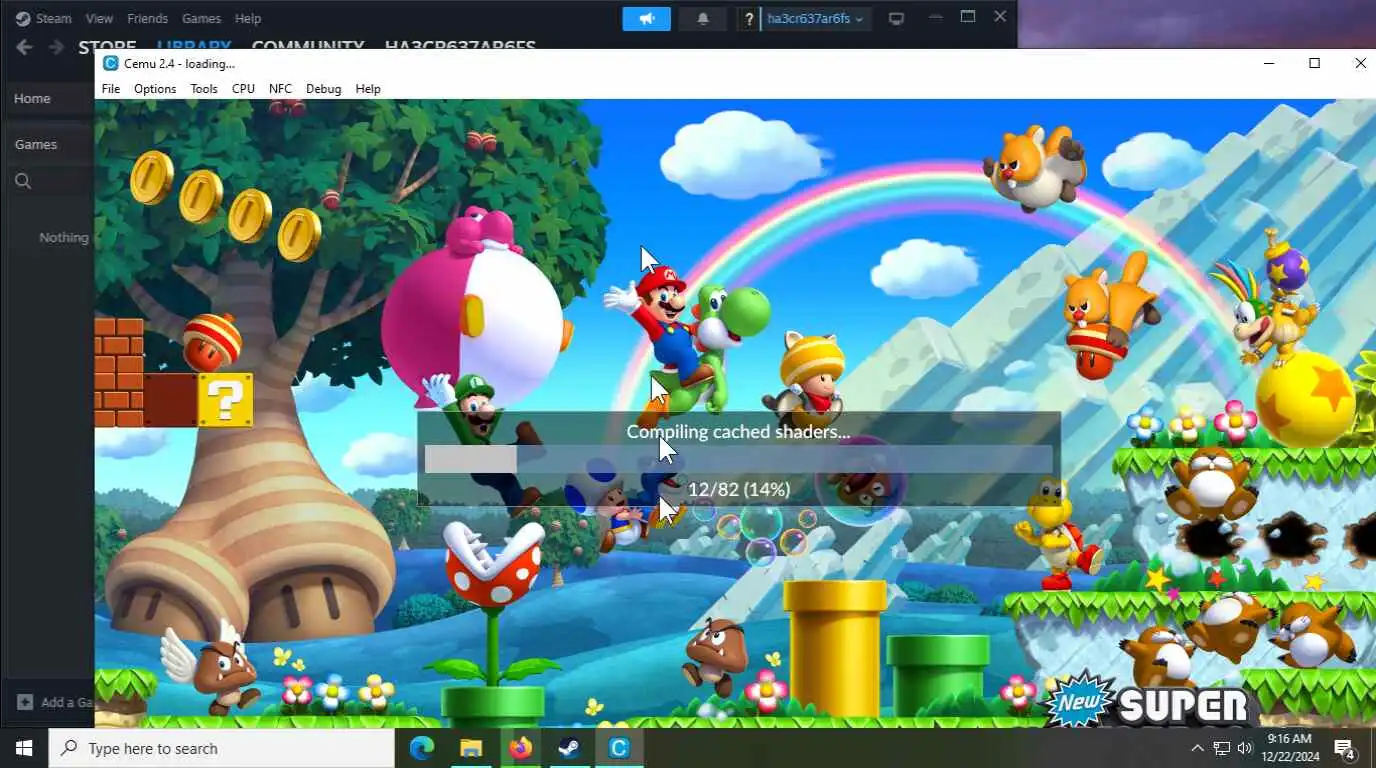Open View menu in Steam window
Image resolution: width=1376 pixels, height=768 pixels.
point(99,18)
